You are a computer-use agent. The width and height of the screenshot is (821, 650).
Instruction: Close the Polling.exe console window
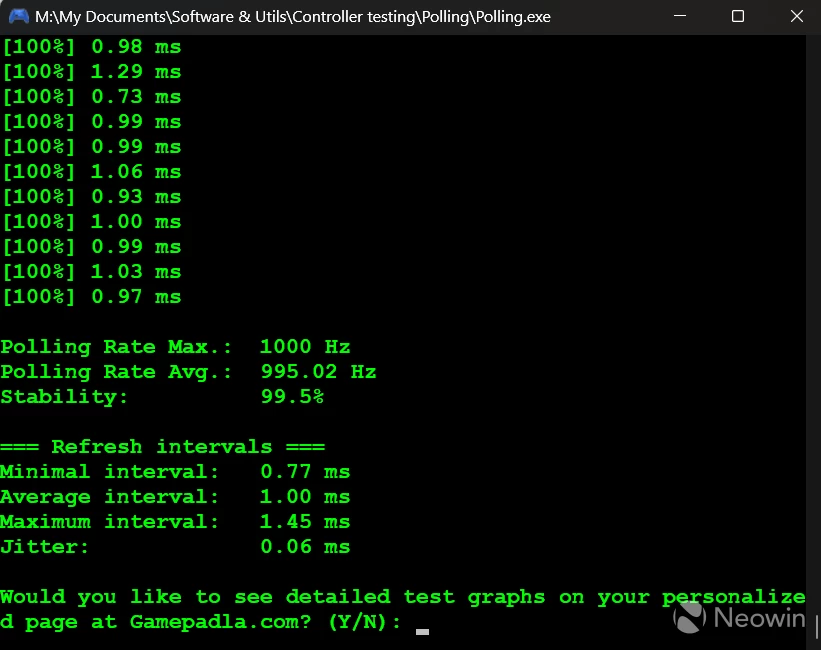796,16
